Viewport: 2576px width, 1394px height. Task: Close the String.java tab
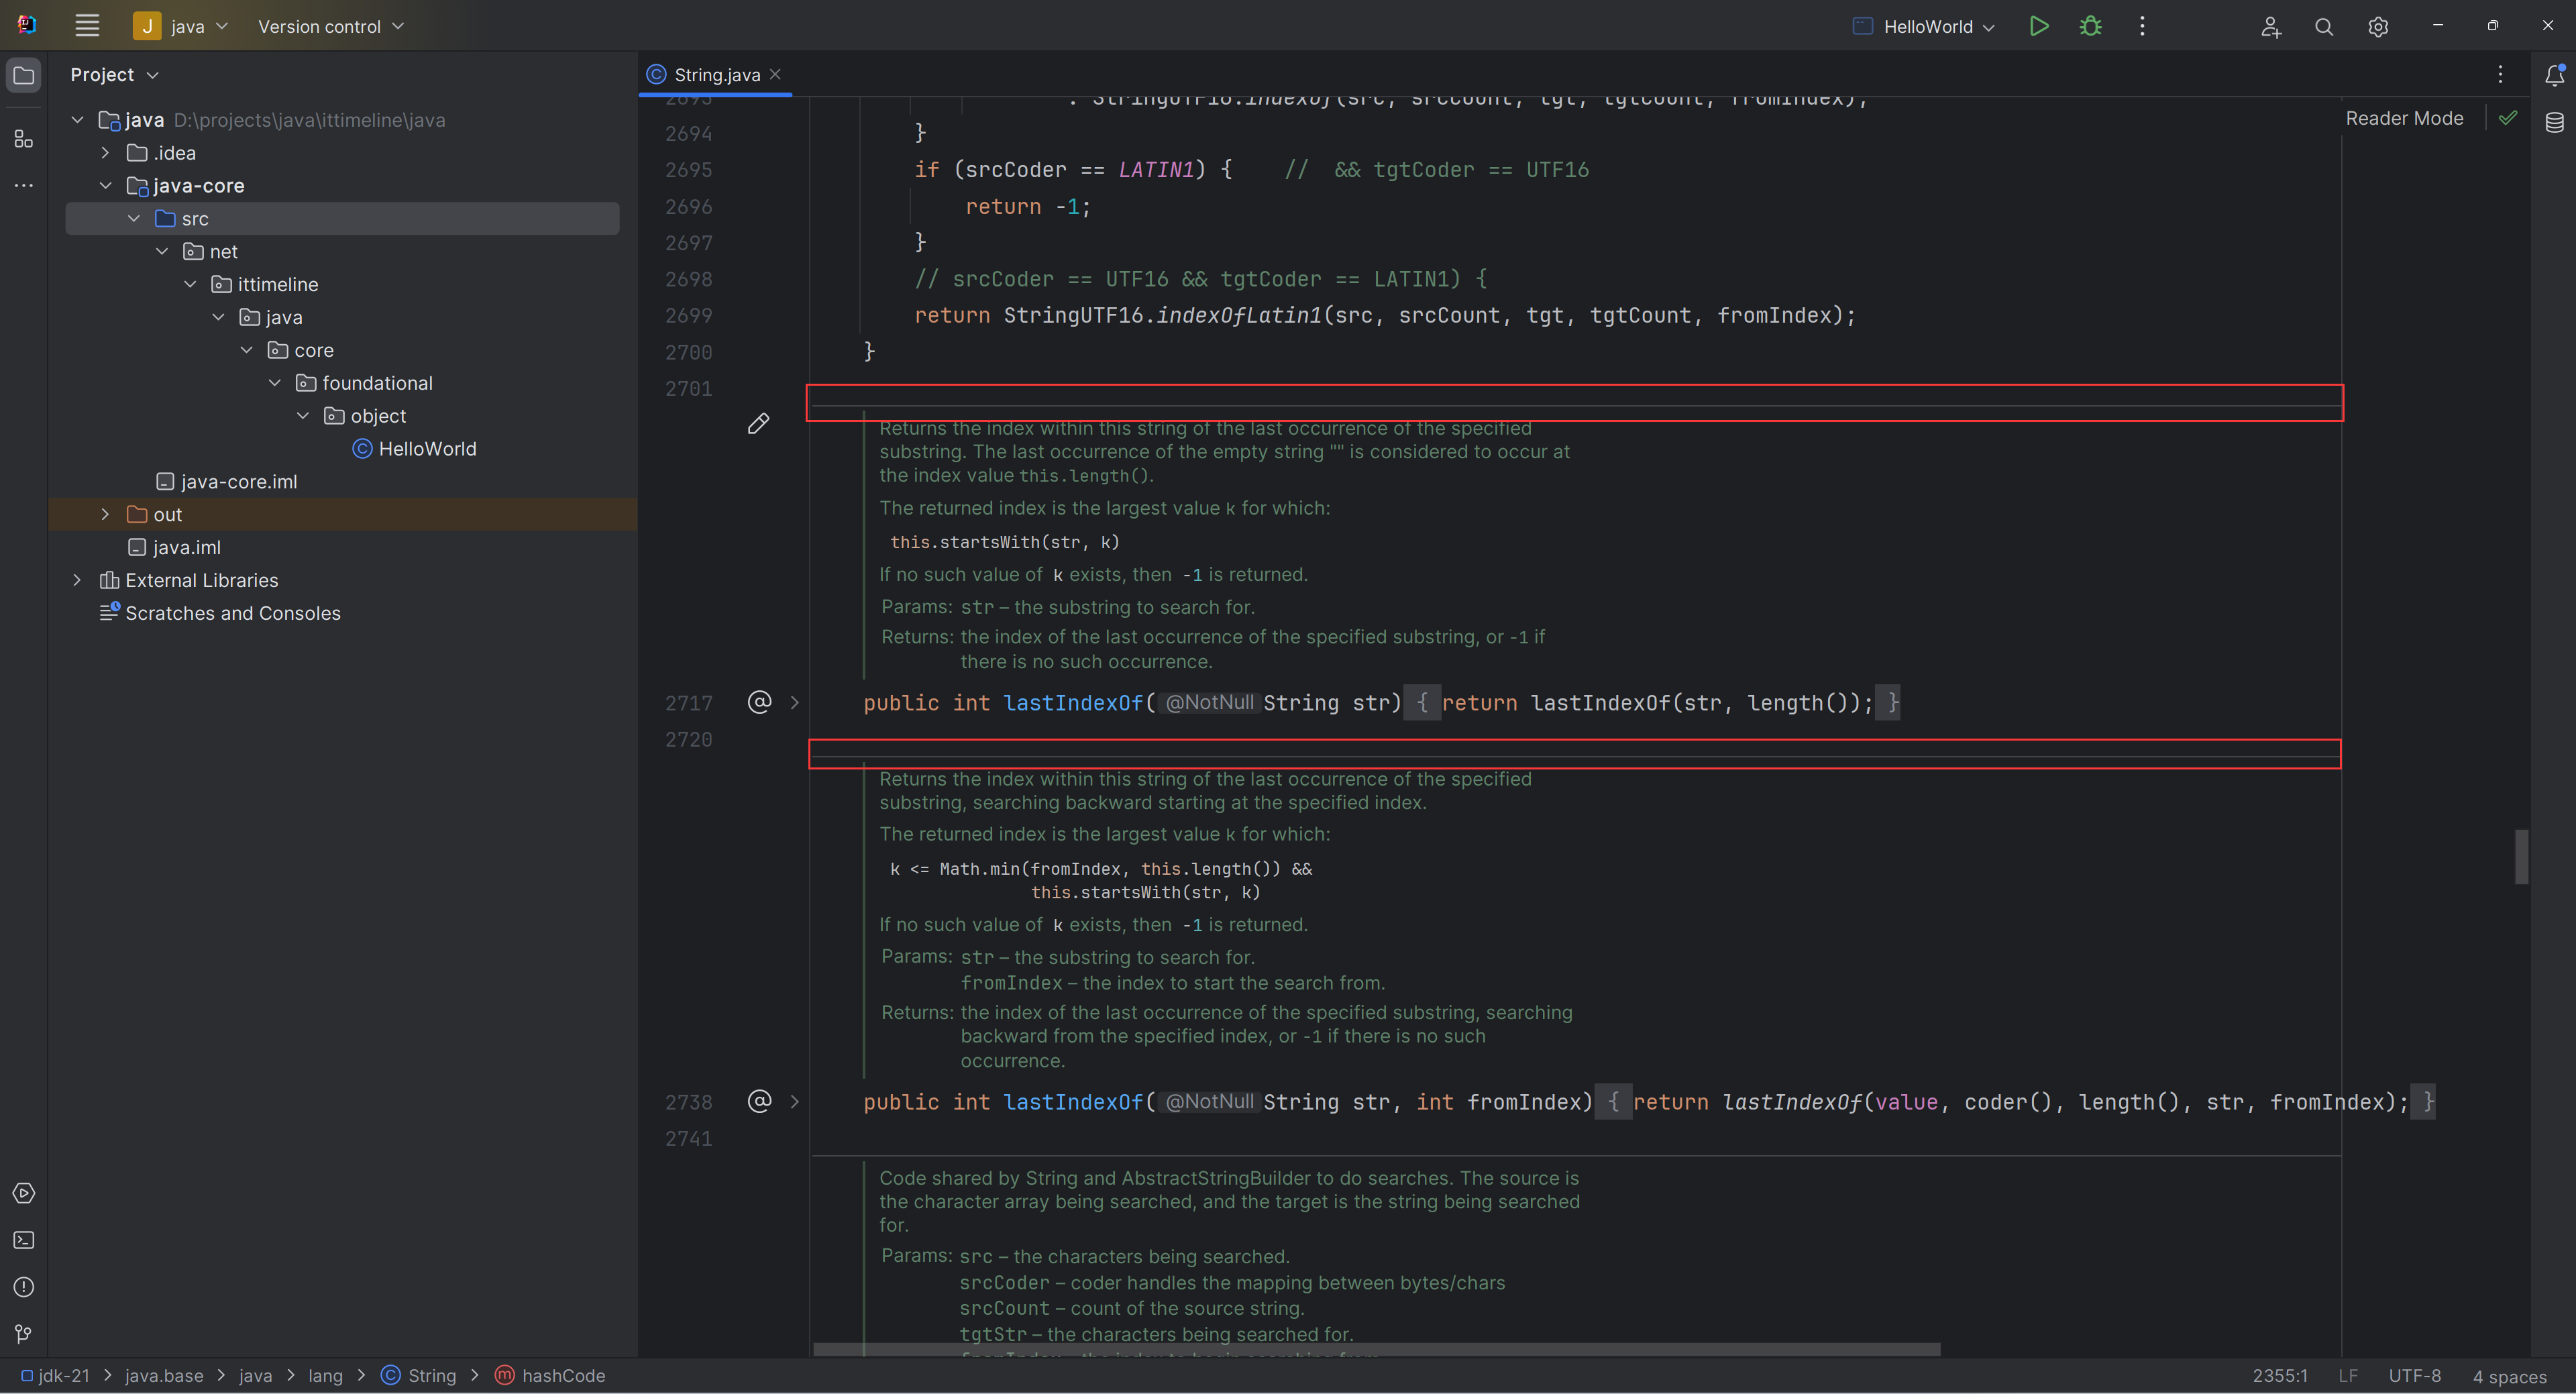point(775,74)
